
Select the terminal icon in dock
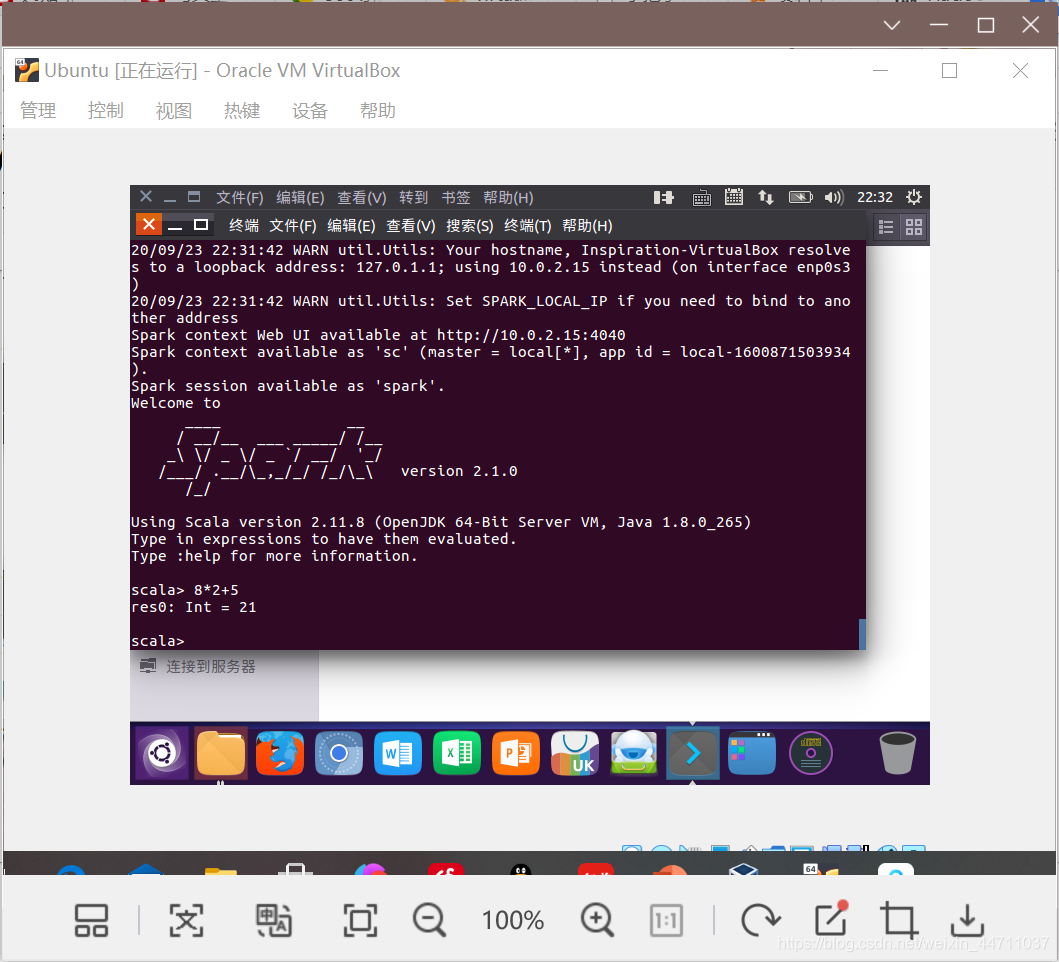coord(693,753)
